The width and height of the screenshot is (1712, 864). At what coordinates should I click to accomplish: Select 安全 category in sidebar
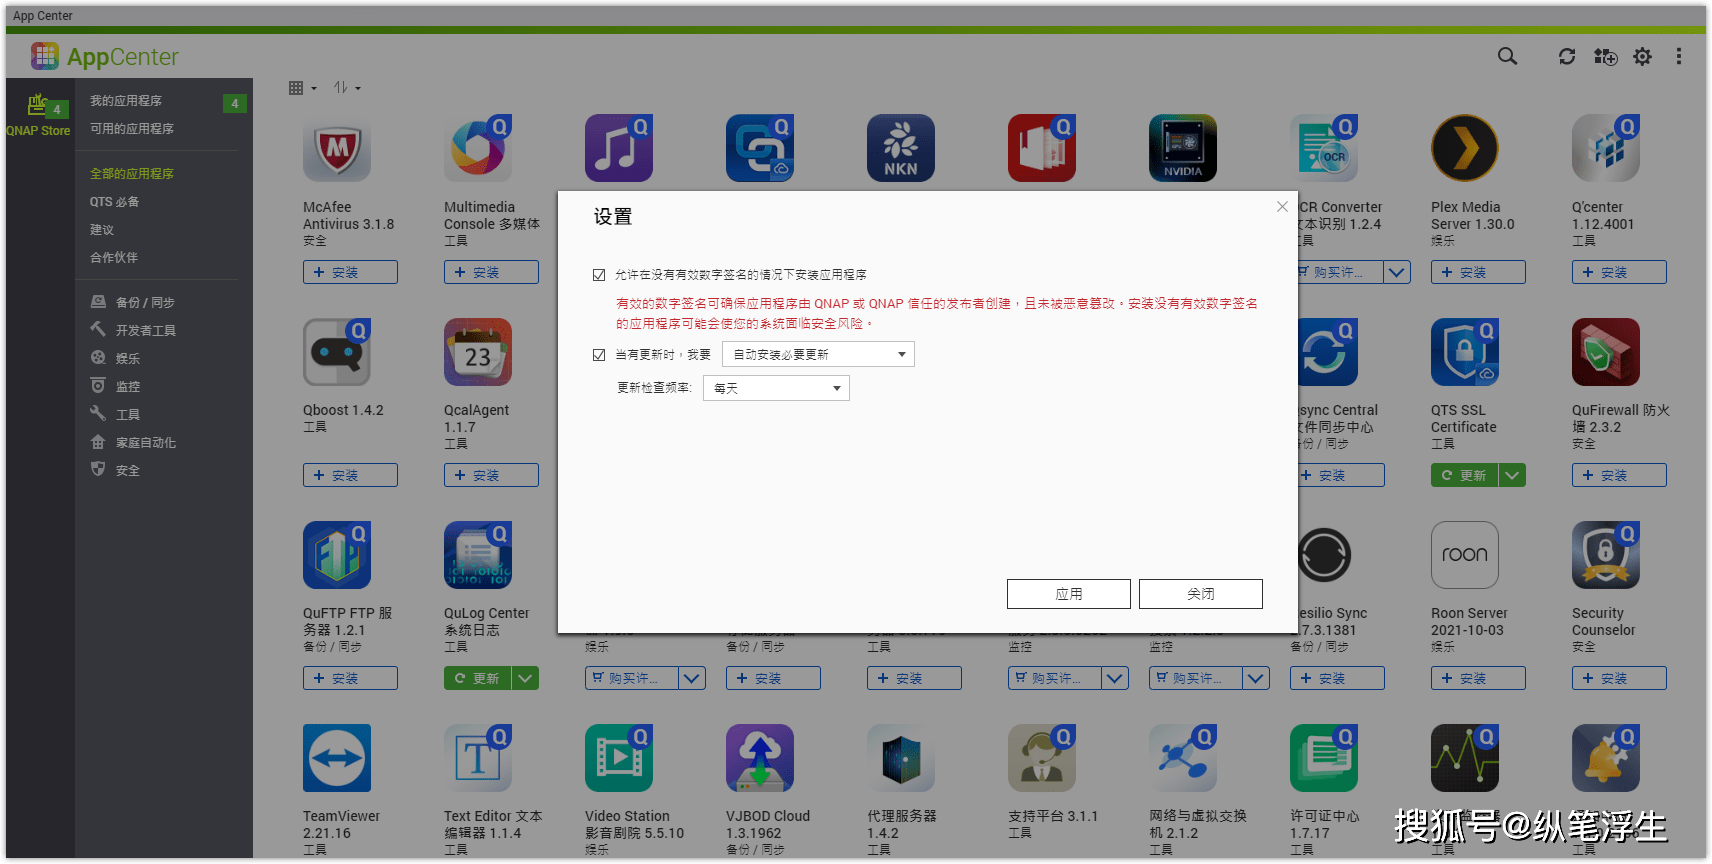[127, 471]
